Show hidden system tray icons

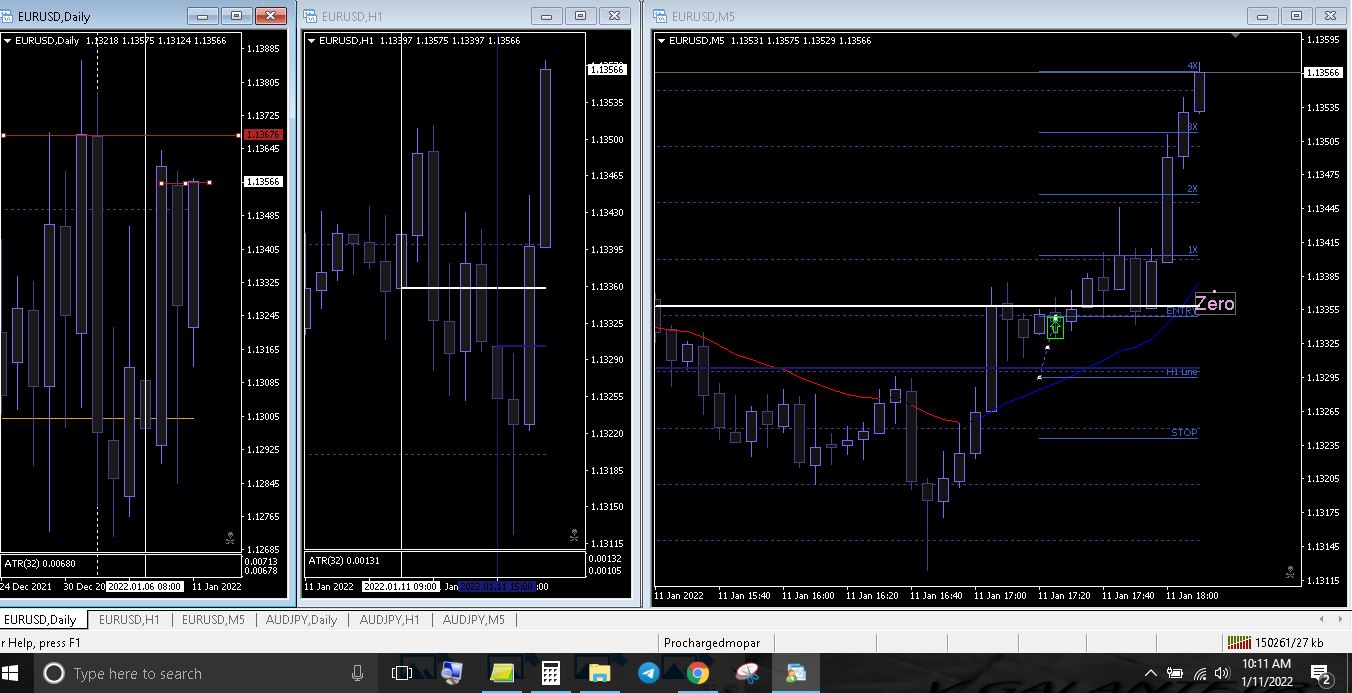pos(1150,673)
